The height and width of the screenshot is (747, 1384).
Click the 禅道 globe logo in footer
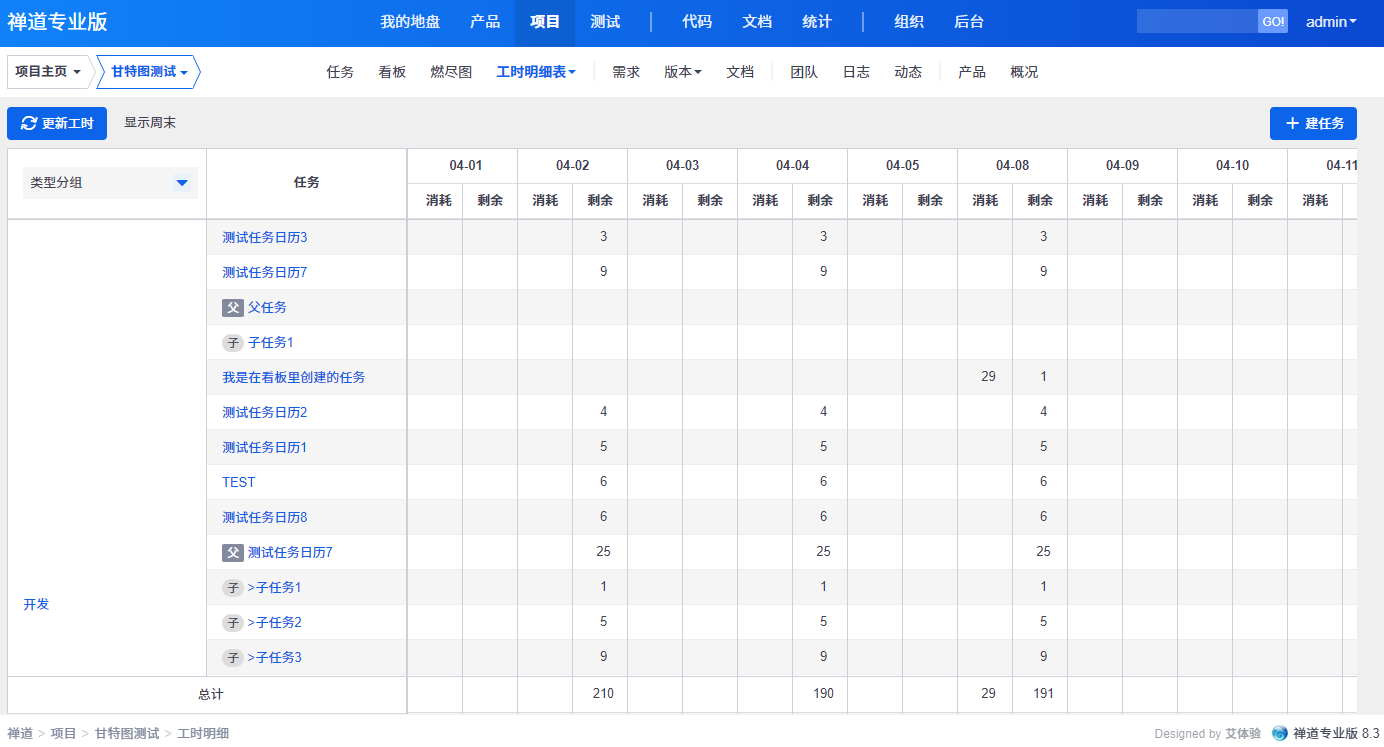[x=1280, y=733]
